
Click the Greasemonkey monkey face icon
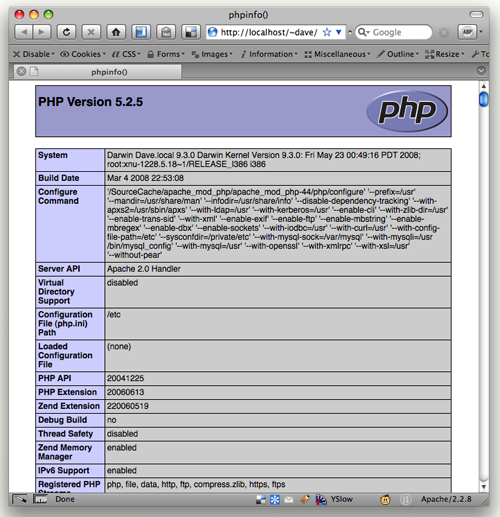386,500
